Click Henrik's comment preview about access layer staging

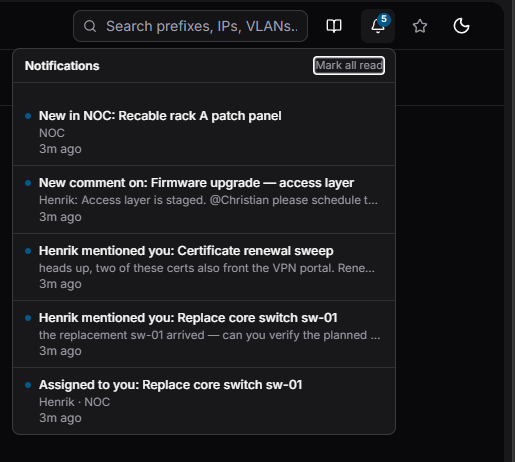pos(208,200)
